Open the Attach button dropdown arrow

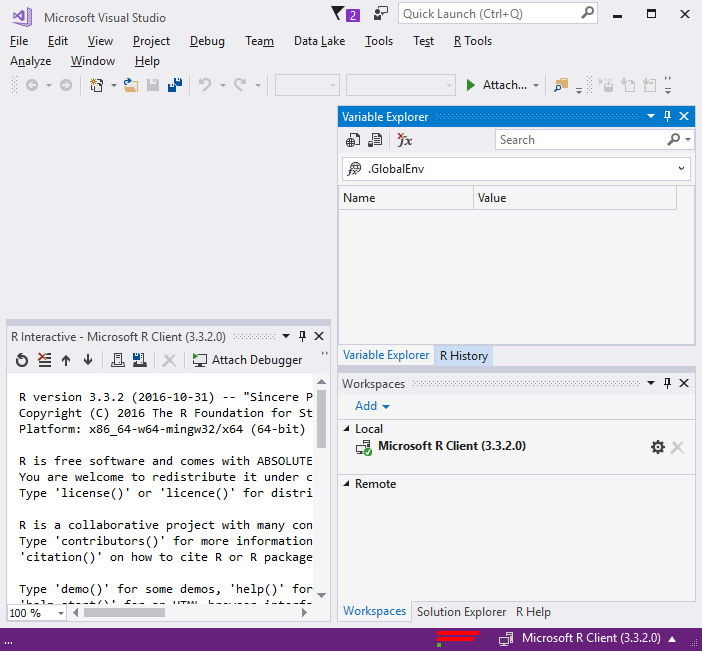536,85
